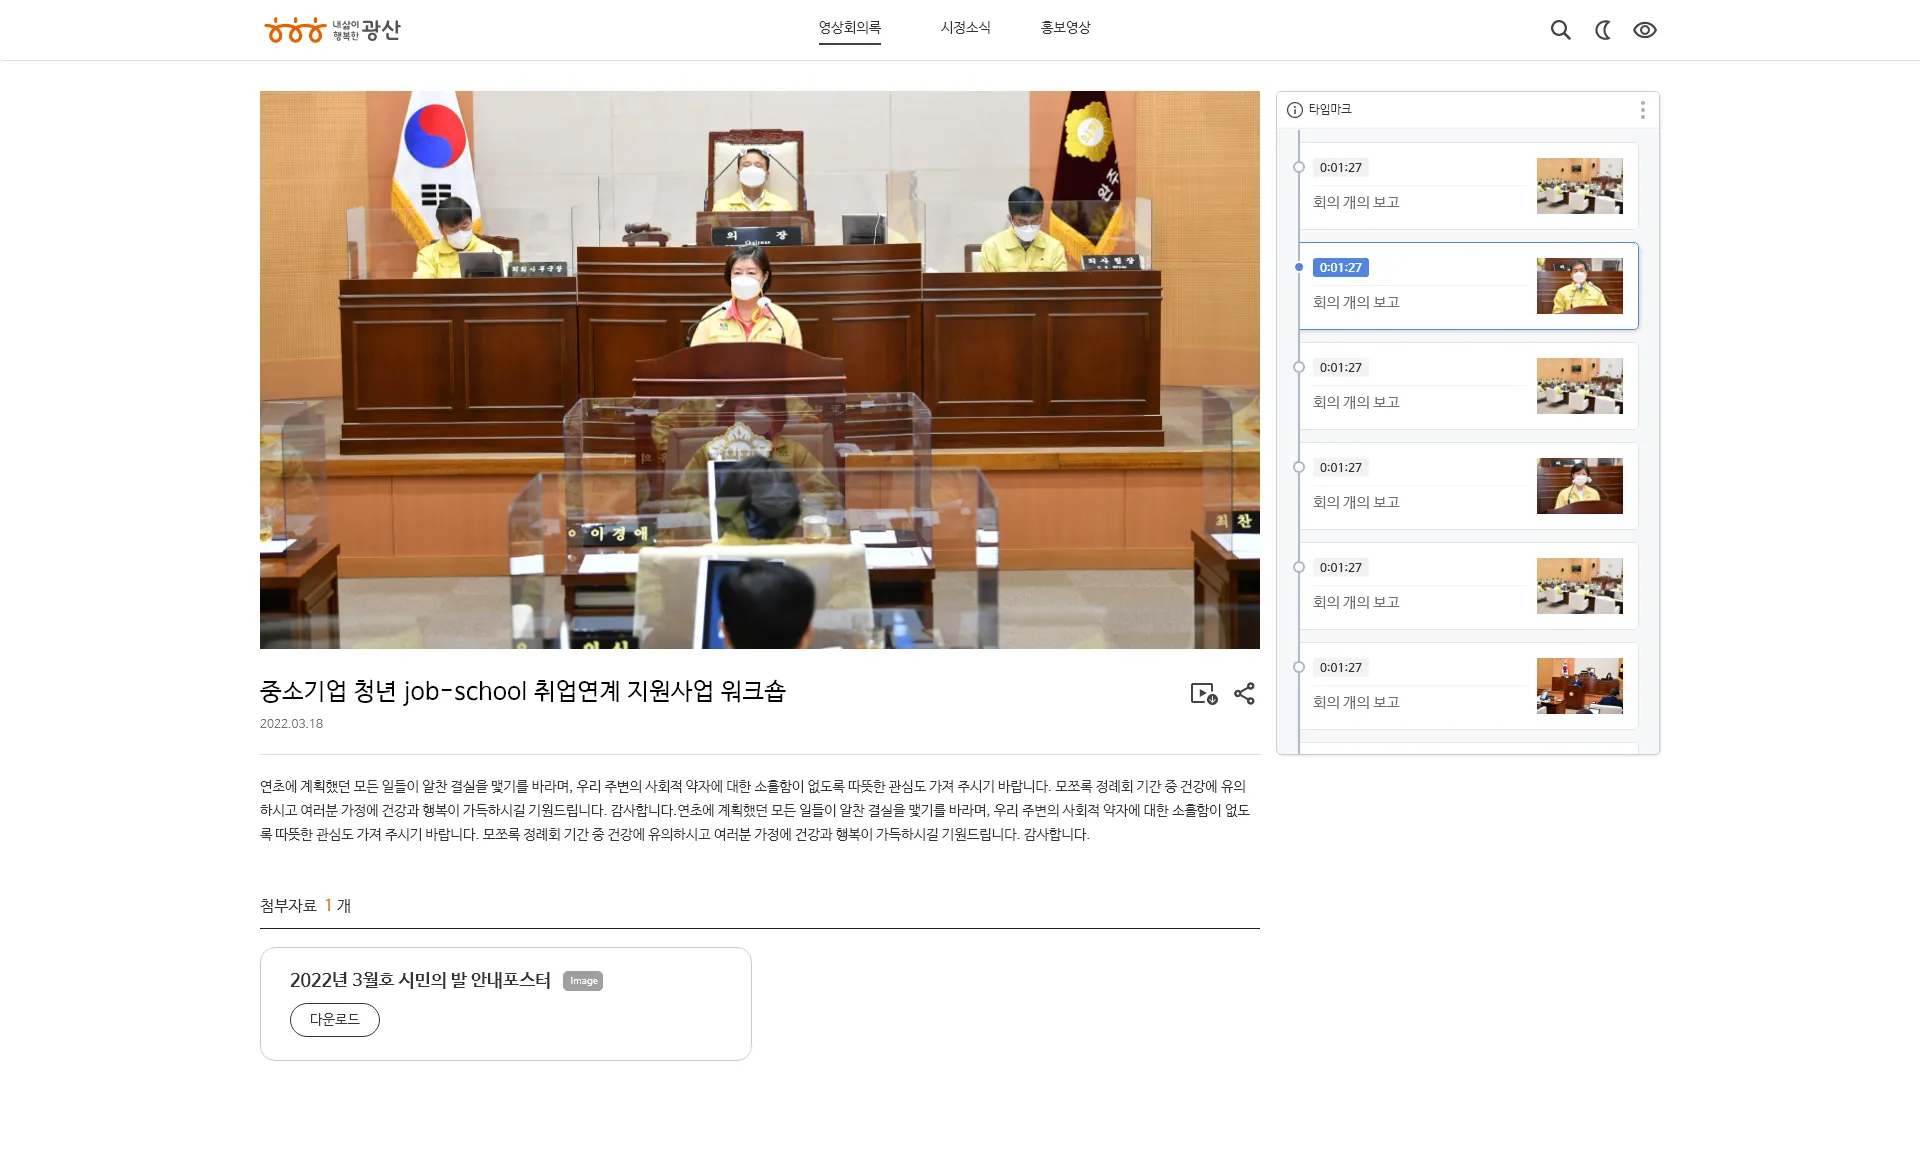
Task: Click the third timemark circle marker
Action: (x=1299, y=367)
